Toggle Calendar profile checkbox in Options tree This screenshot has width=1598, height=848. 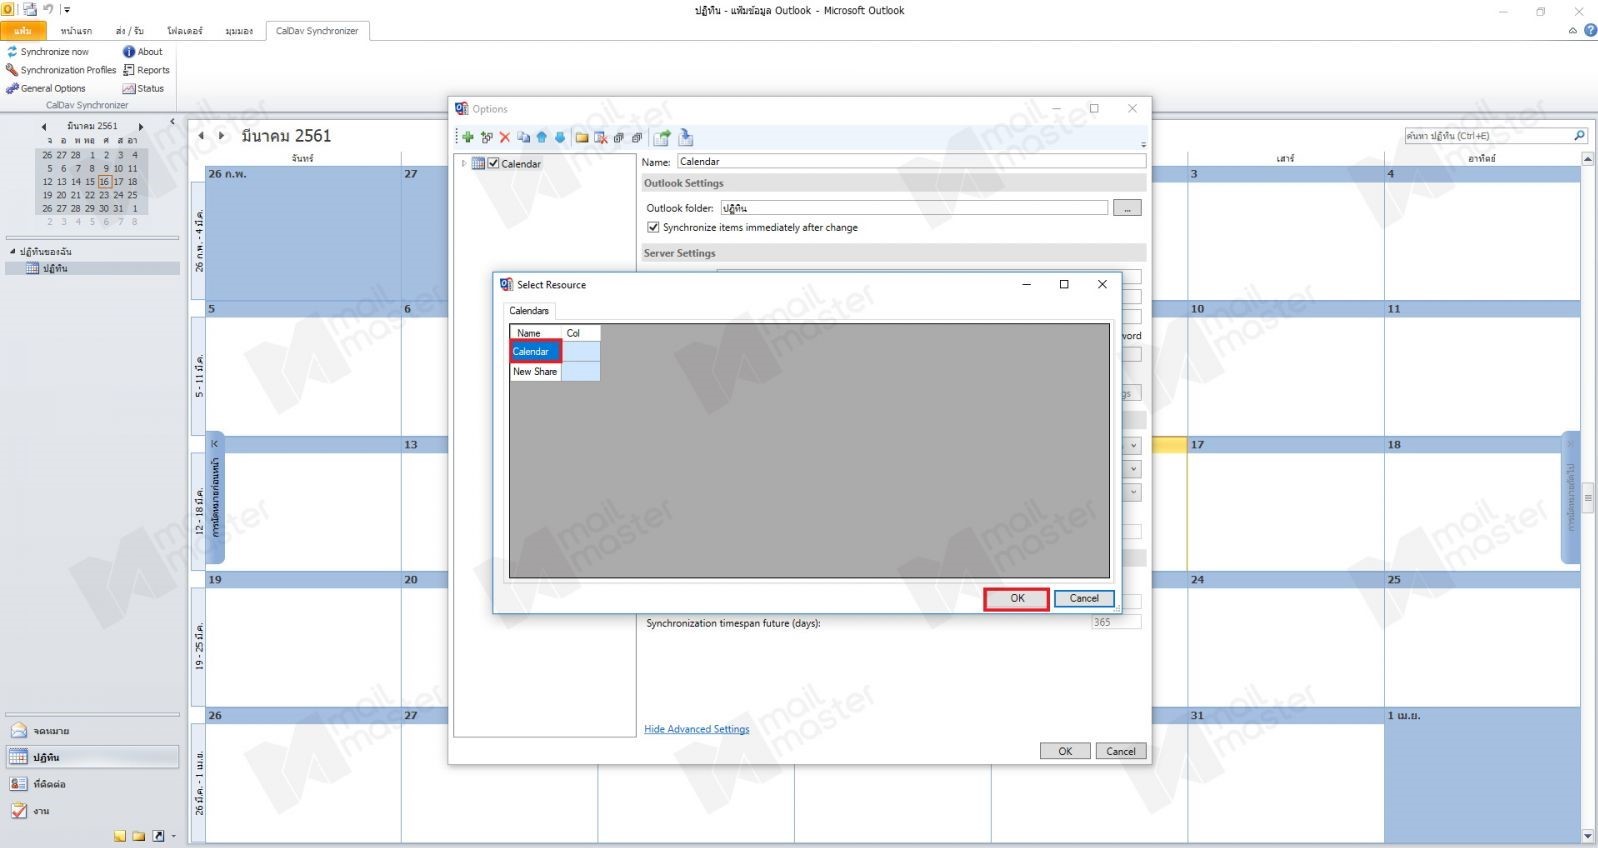[493, 163]
